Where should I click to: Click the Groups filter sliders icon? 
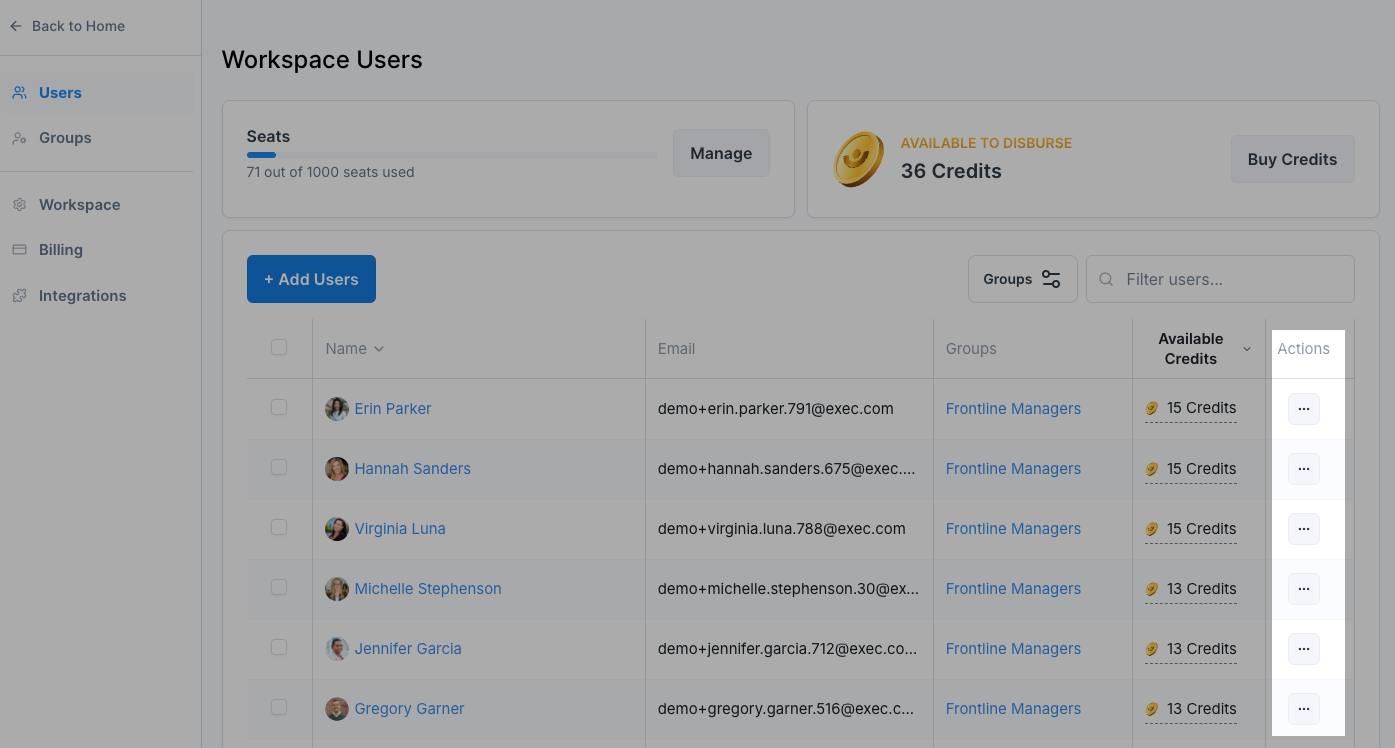(x=1051, y=279)
